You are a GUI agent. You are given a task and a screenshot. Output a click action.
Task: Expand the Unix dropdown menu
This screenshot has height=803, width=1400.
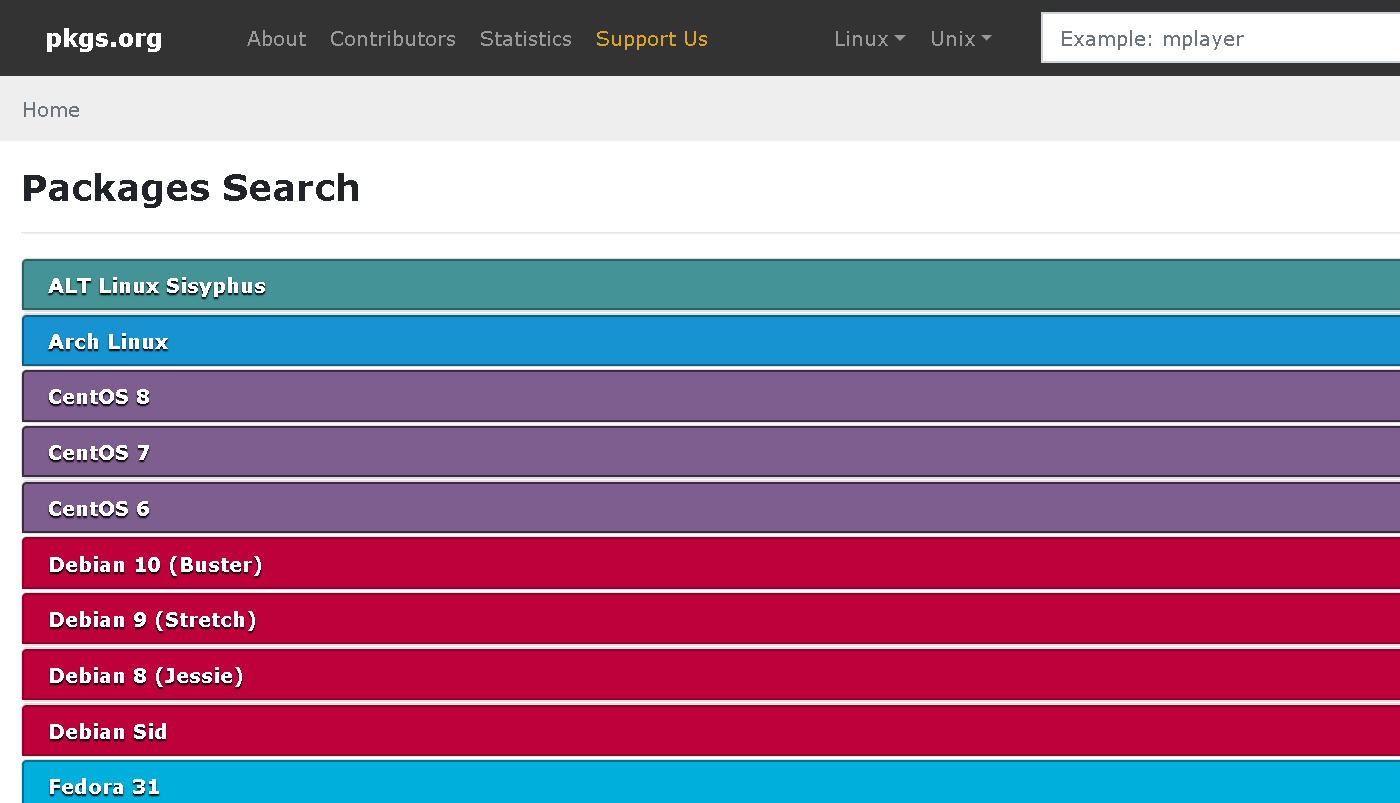pos(960,39)
